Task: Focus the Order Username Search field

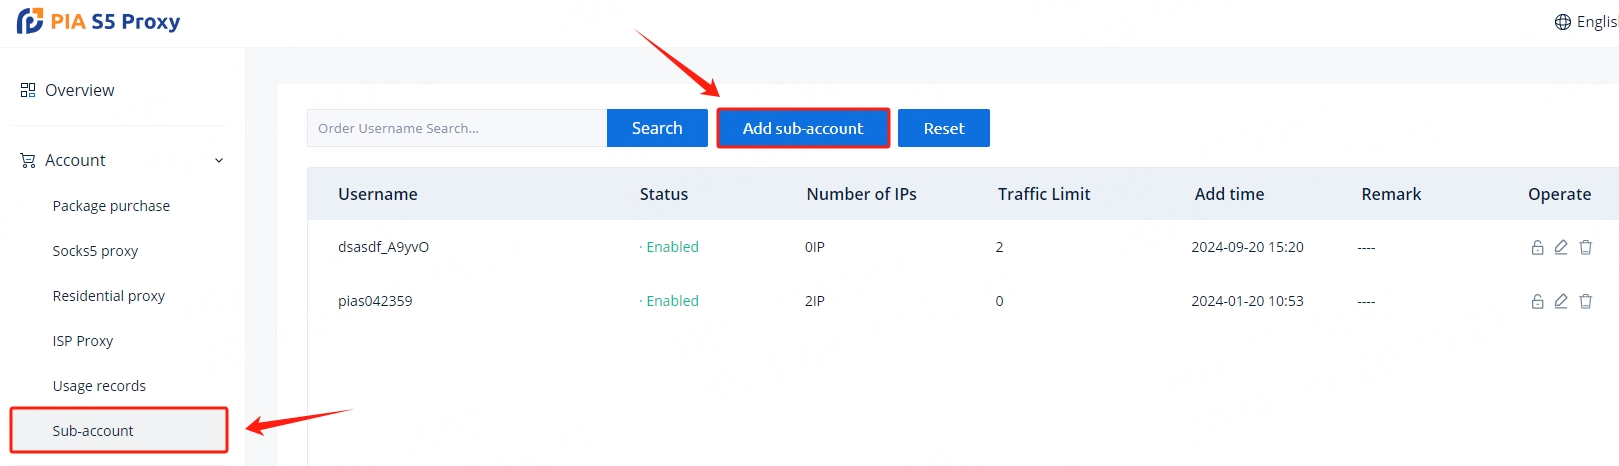Action: click(456, 128)
